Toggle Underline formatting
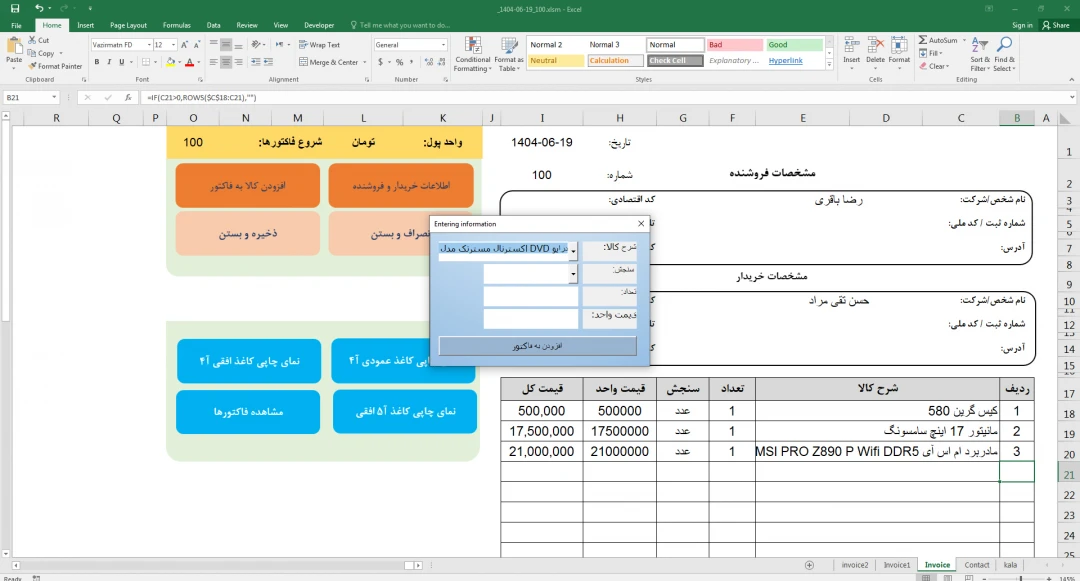 [x=122, y=62]
